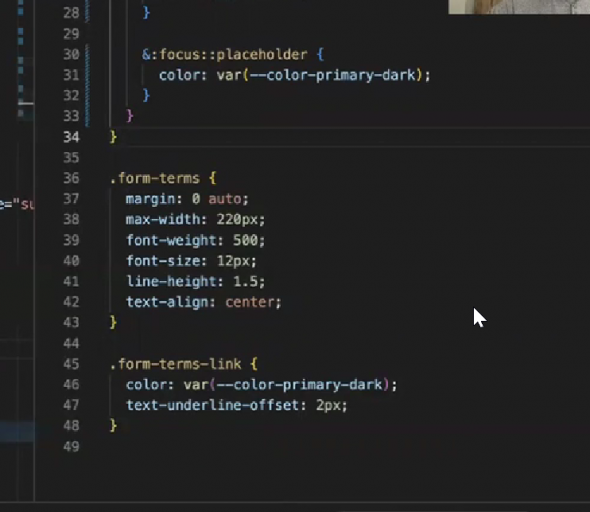Click the yellow closing brace on line 34
The height and width of the screenshot is (512, 590).
pos(113,137)
